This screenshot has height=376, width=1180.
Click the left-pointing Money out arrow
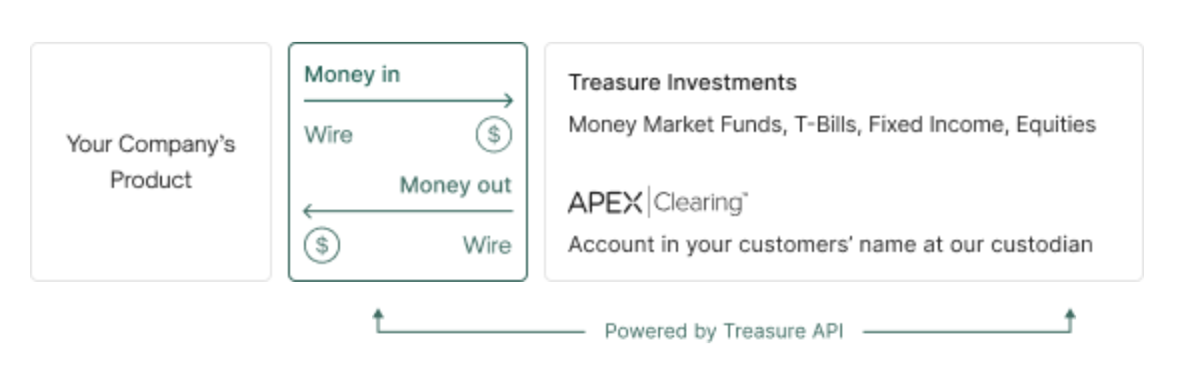[x=408, y=211]
